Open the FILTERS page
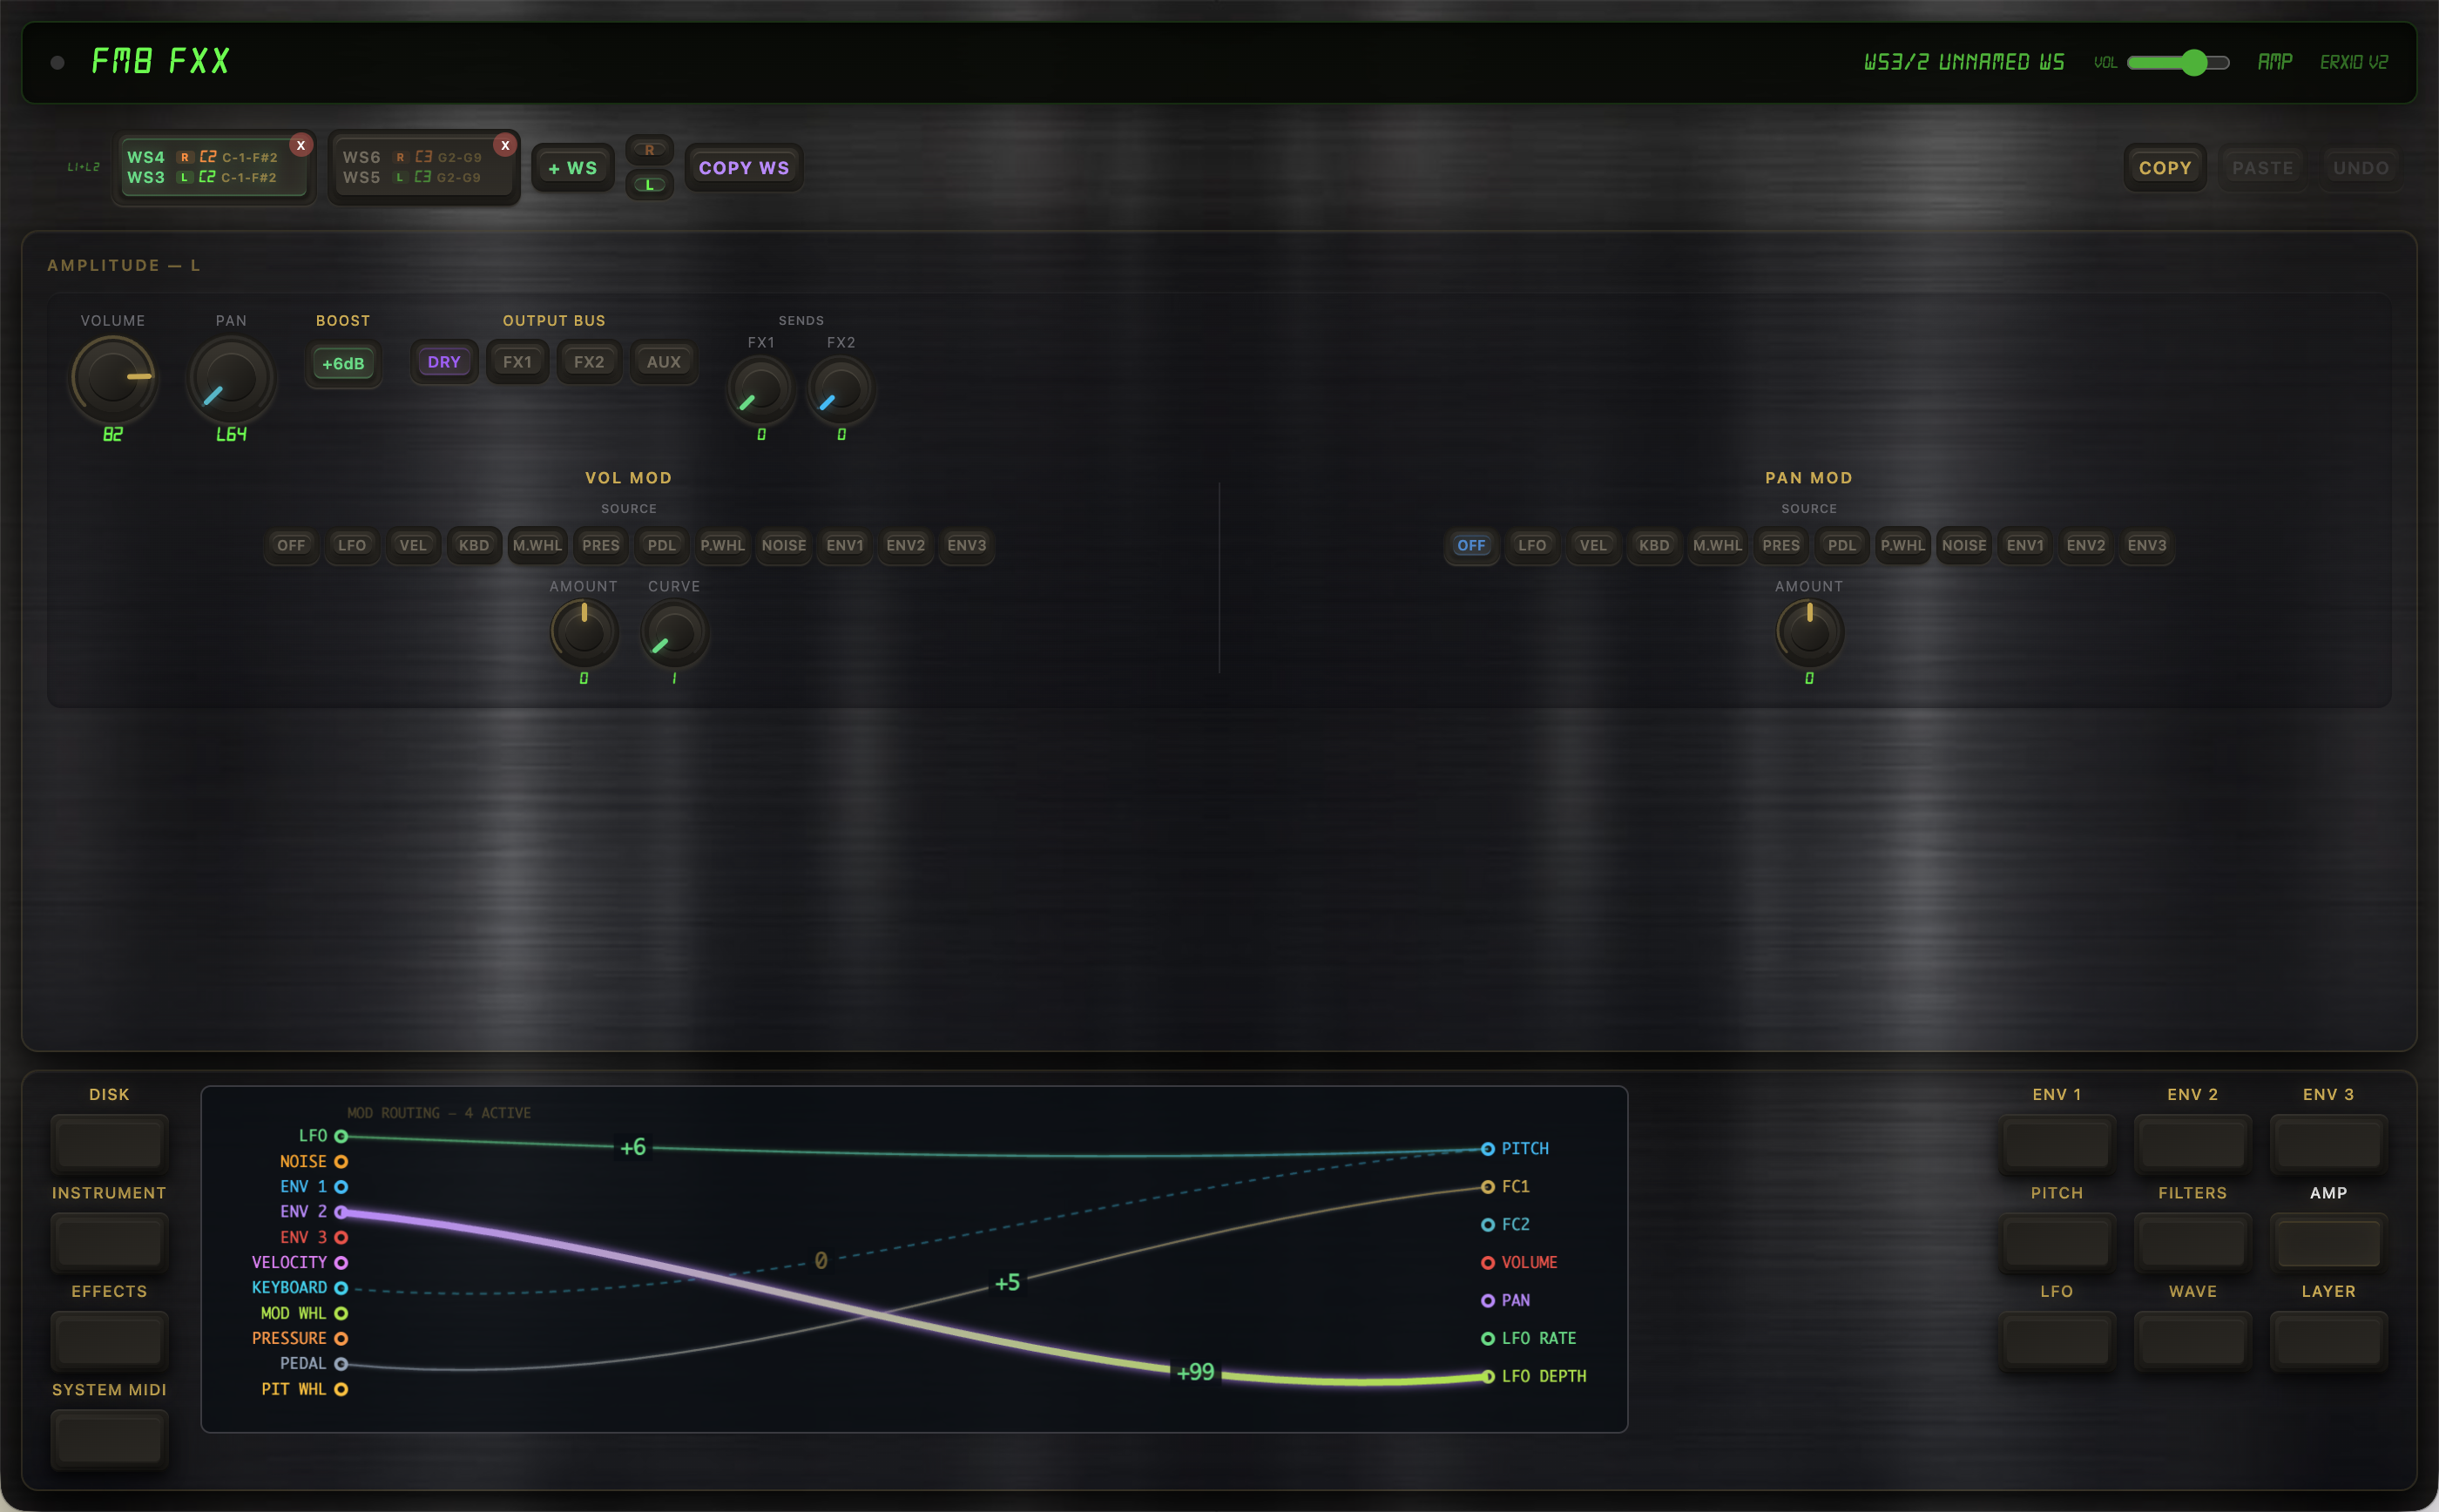The image size is (2439, 1512). pyautogui.click(x=2192, y=1241)
